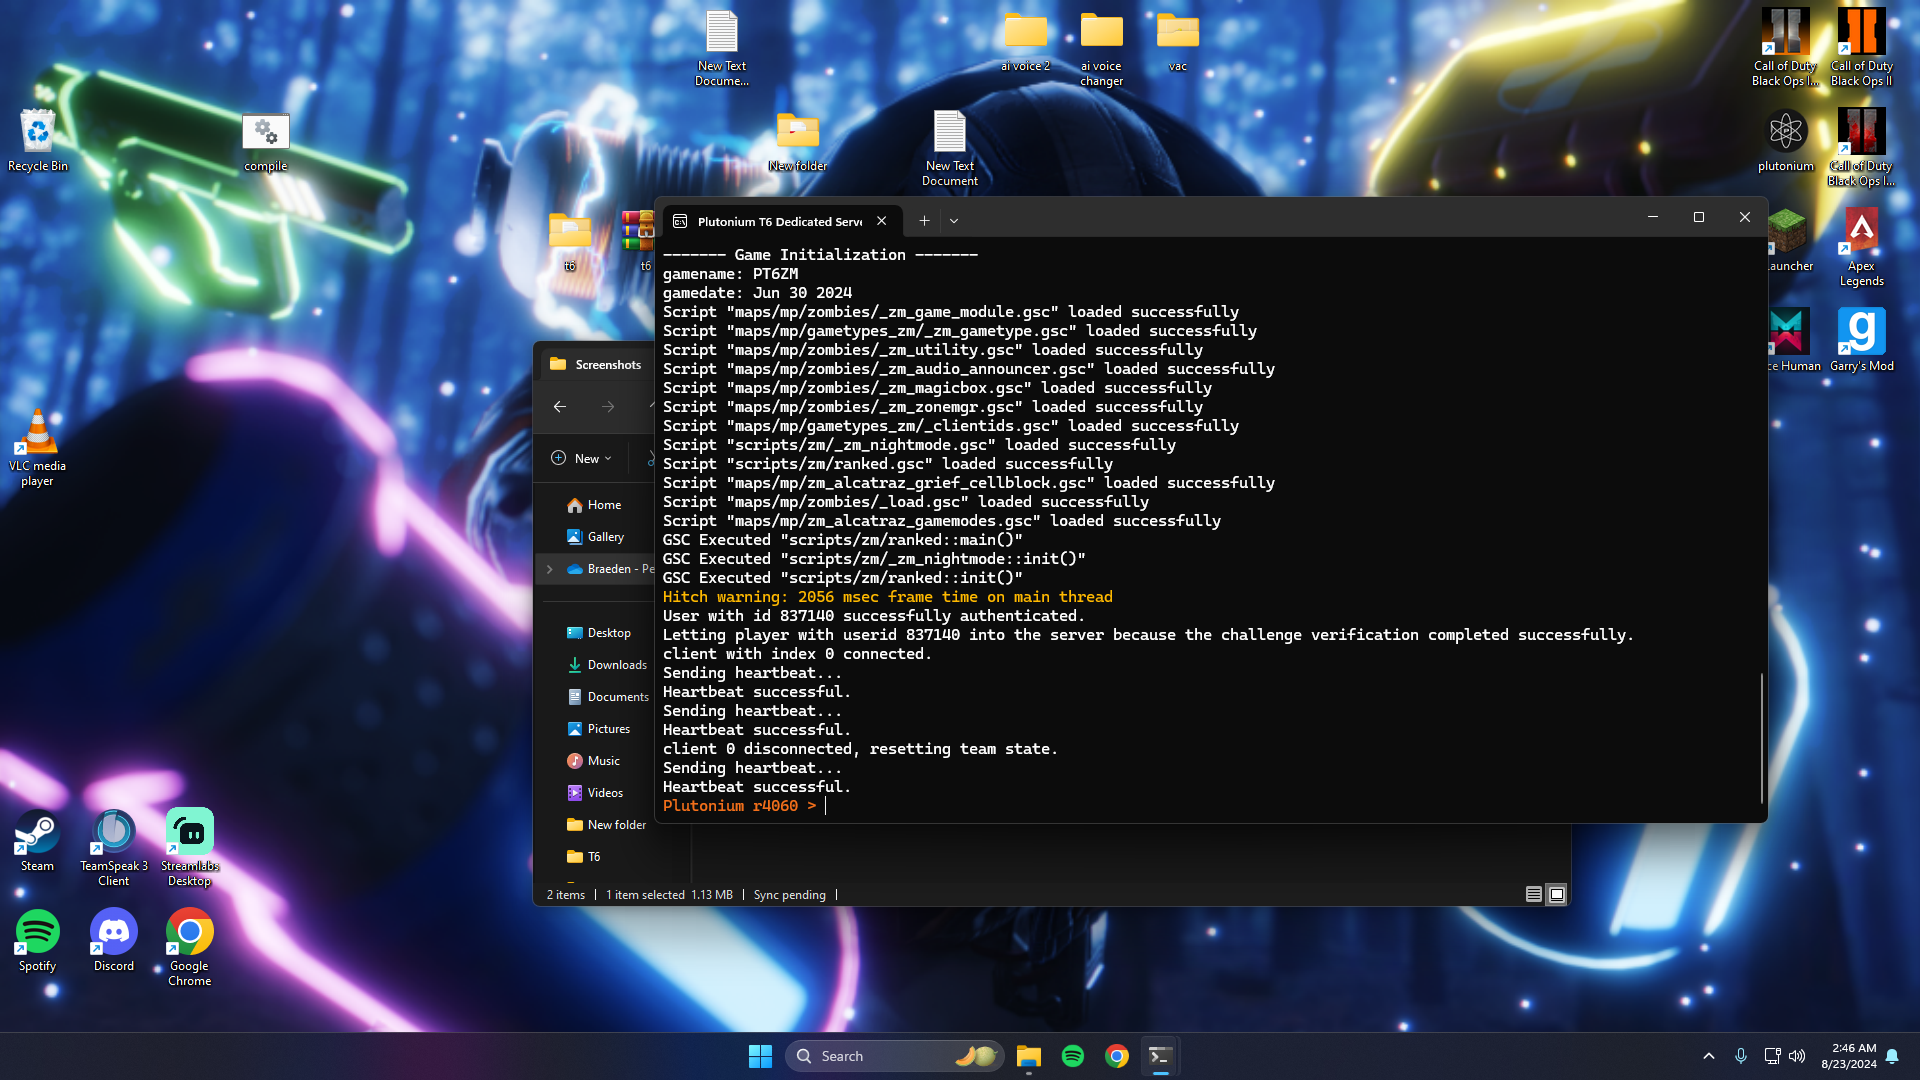Open Call of Duty Black Ops II top-right icon
1920x1080 pixels.
pos(1861,47)
